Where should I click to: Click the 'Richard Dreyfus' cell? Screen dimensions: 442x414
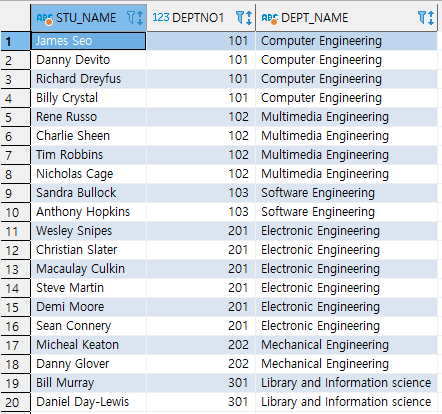point(88,79)
